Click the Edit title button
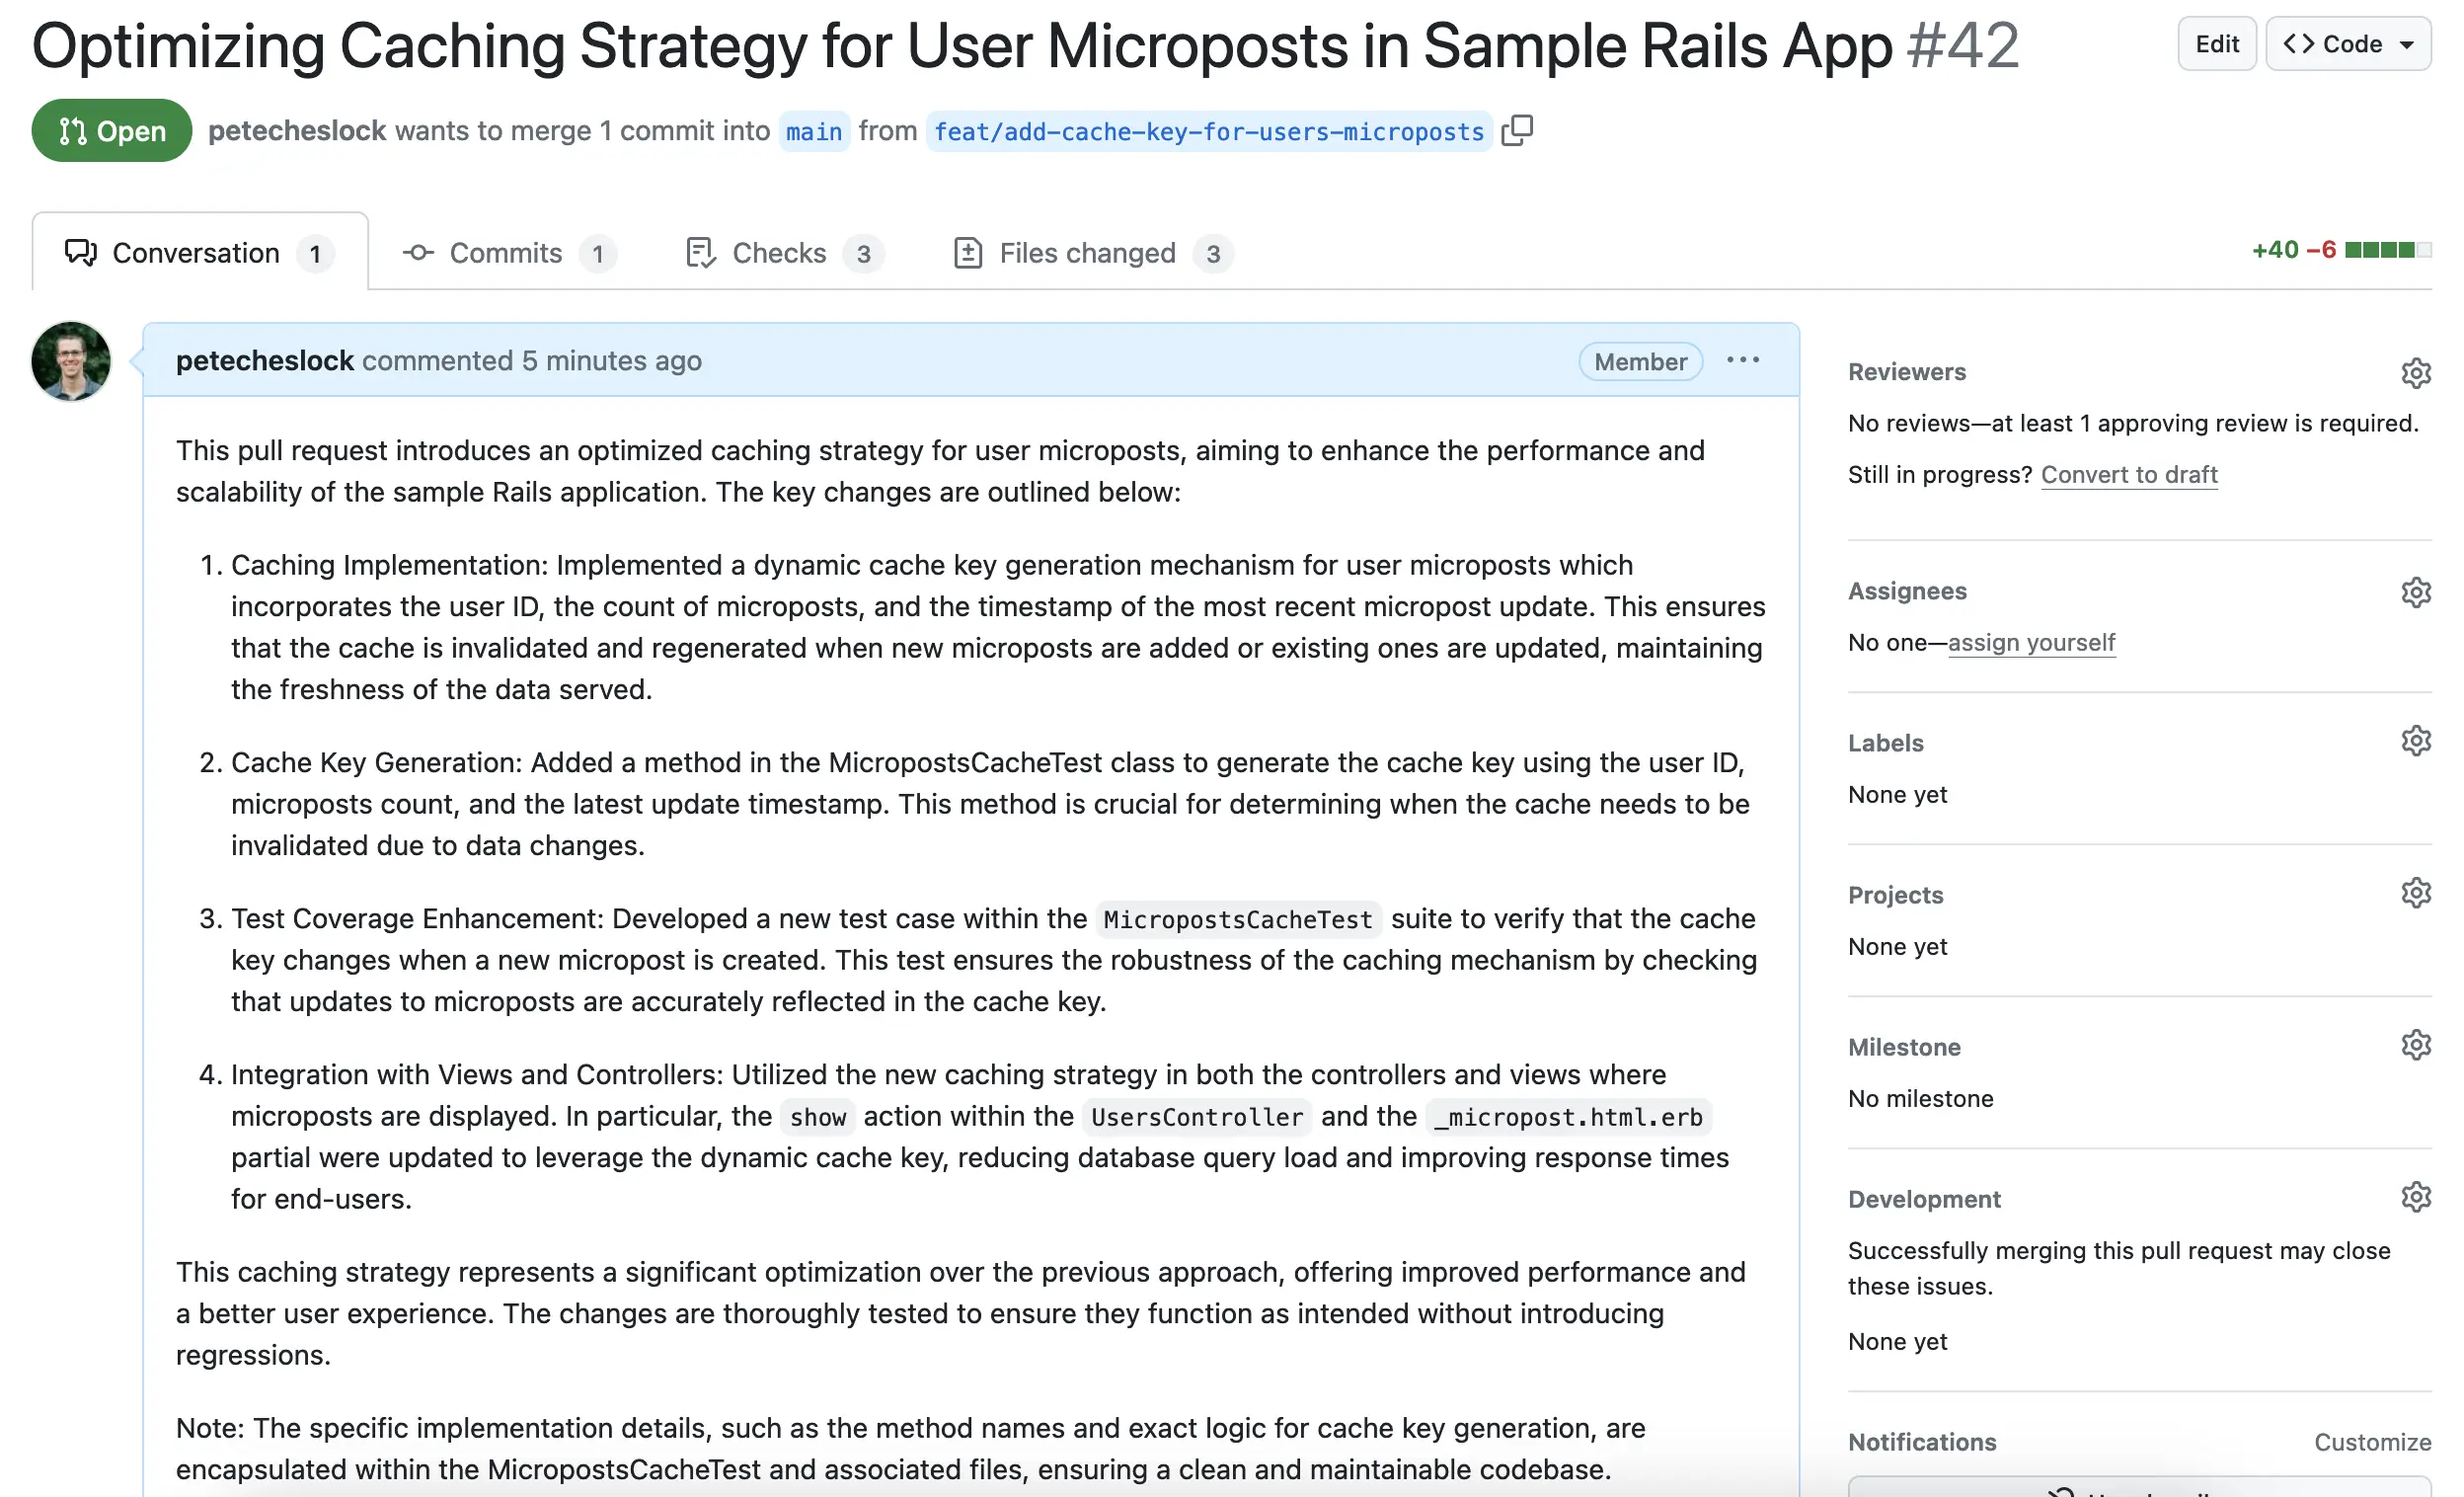The width and height of the screenshot is (2464, 1497). tap(2216, 44)
